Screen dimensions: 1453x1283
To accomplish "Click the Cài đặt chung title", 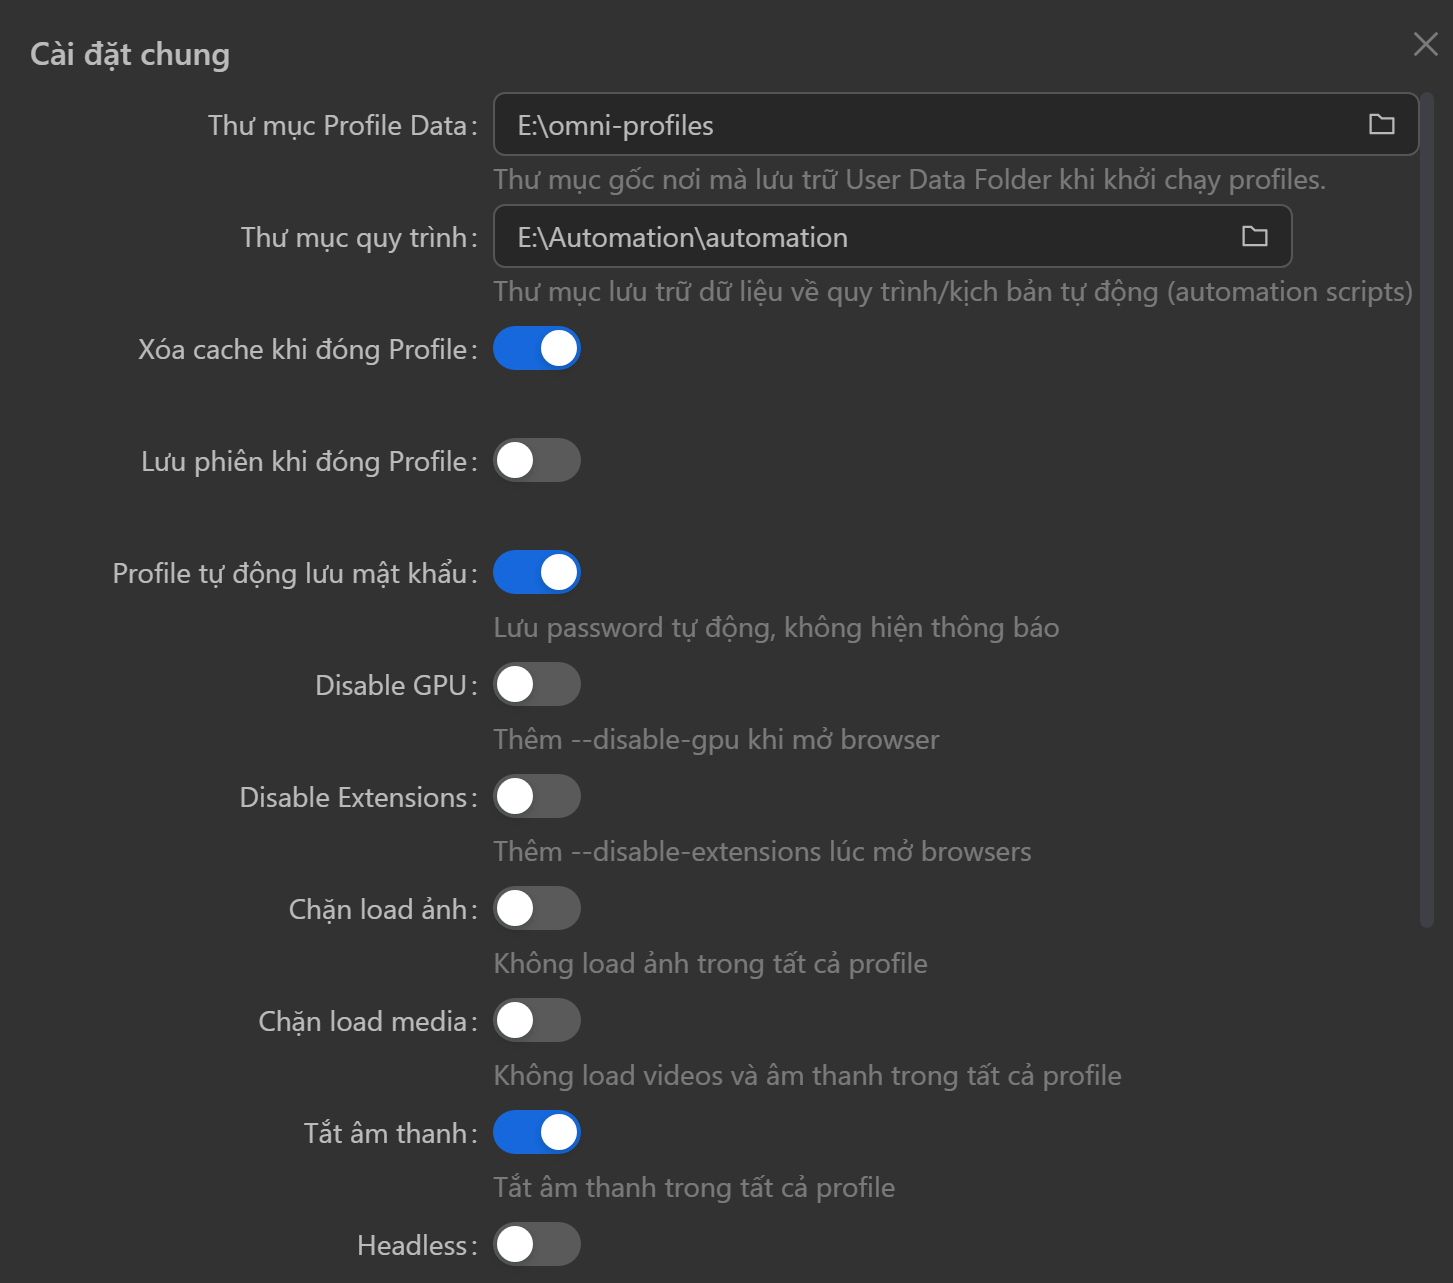I will click(130, 54).
